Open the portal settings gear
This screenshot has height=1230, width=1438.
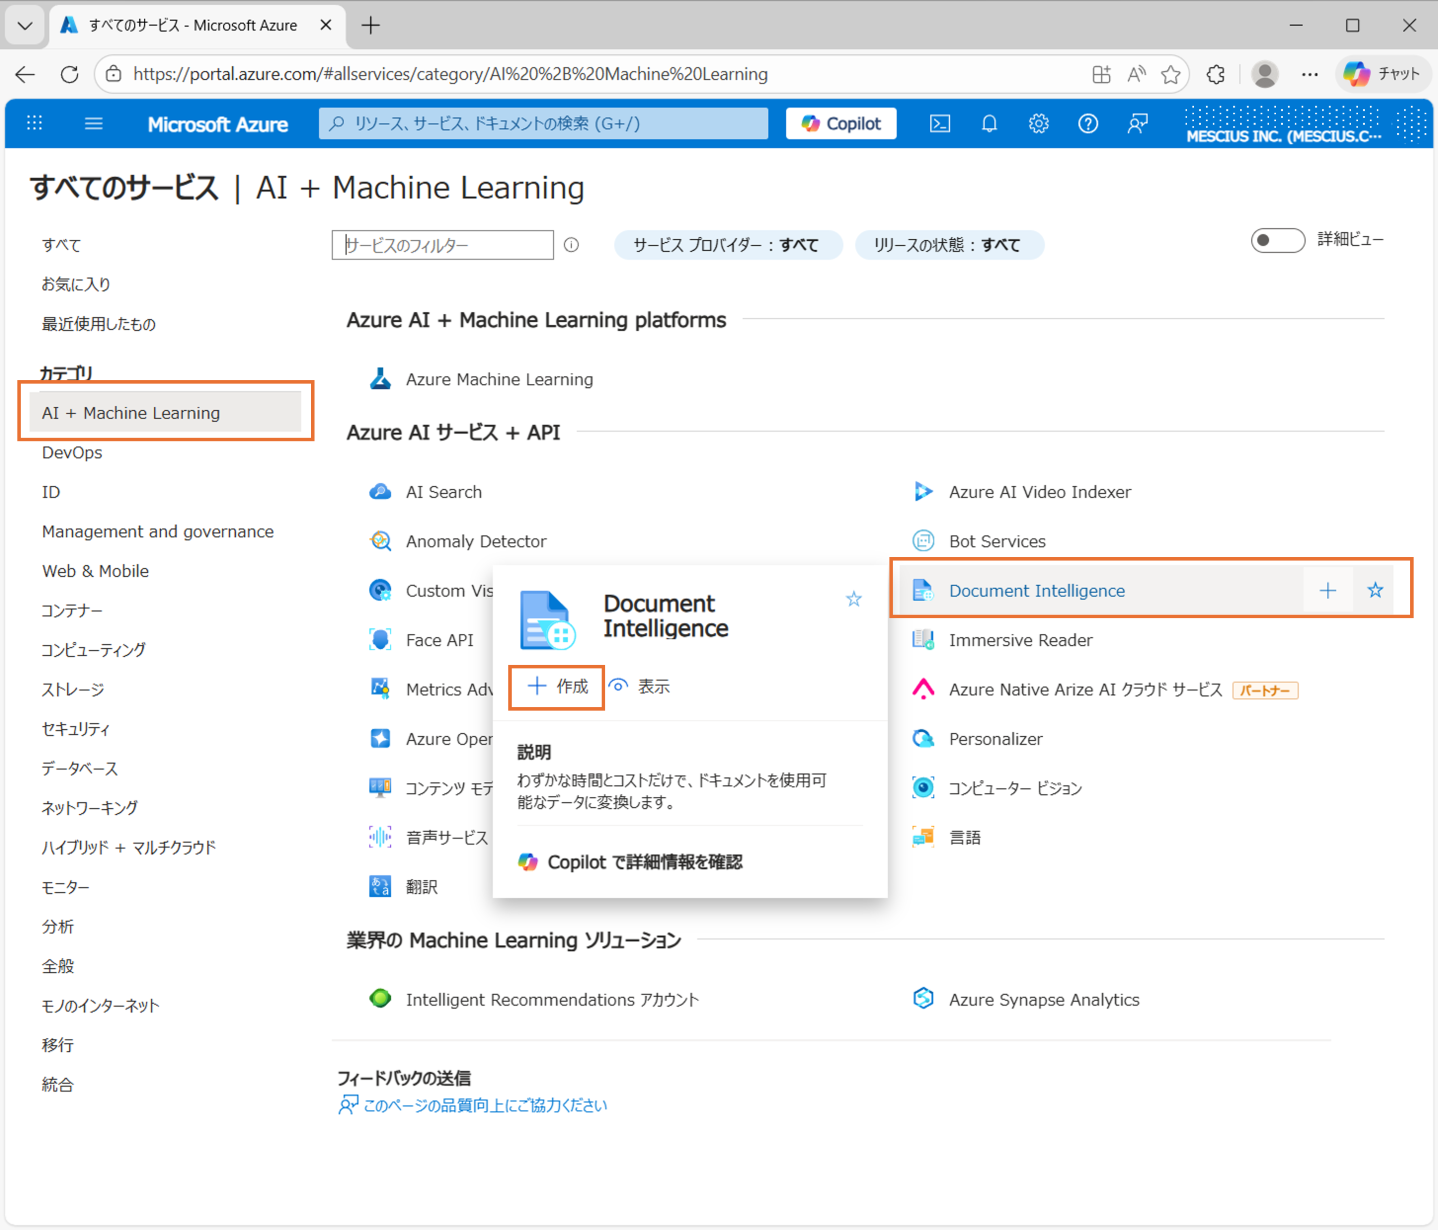(1038, 123)
